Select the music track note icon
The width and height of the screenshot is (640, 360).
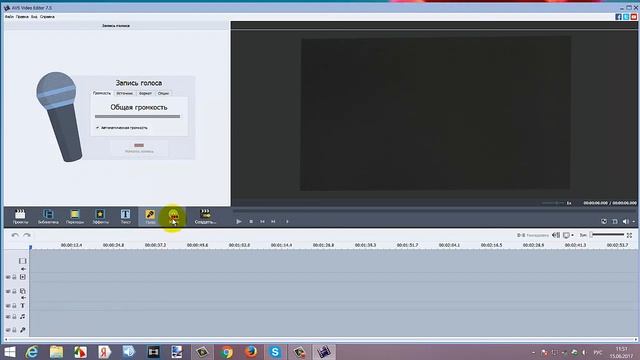[x=22, y=317]
